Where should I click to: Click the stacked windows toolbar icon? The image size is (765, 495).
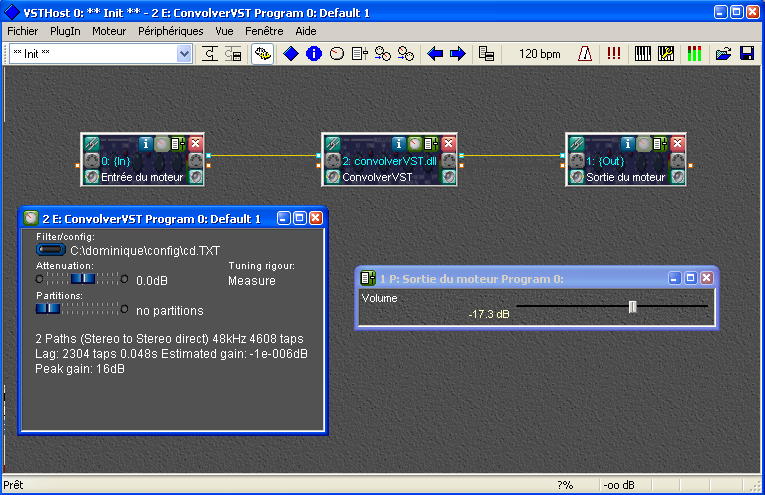[x=486, y=54]
